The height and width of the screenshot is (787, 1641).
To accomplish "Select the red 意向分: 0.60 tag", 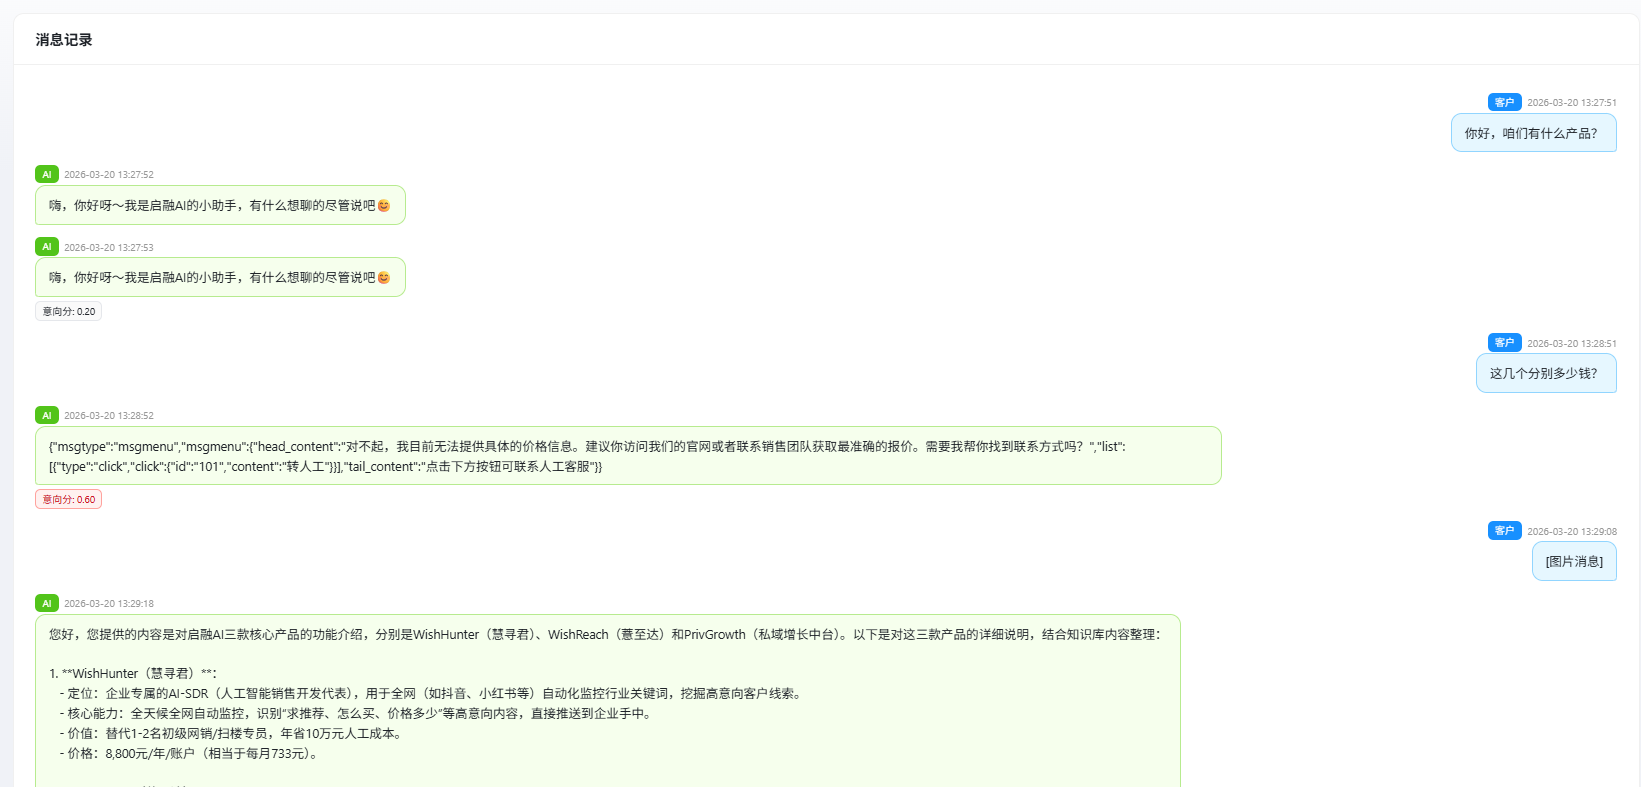I will click(69, 499).
